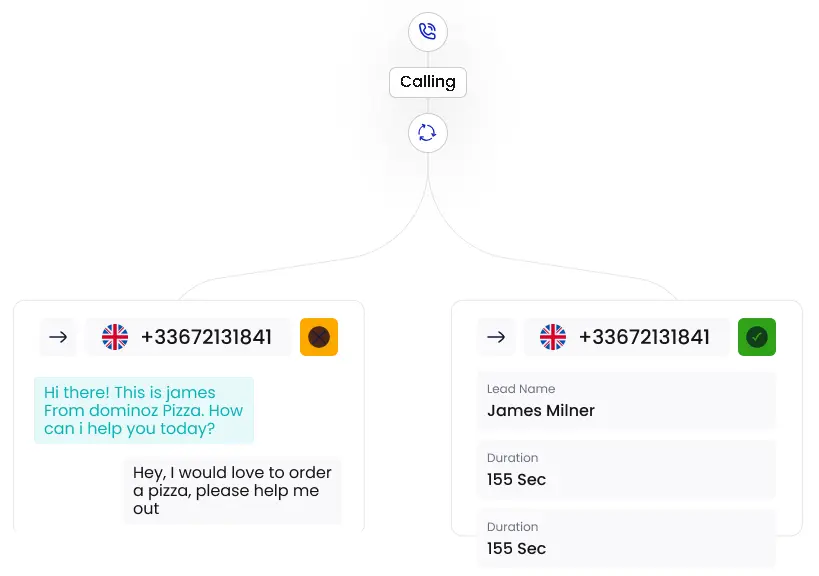Click the "Lead Name" label
The width and height of the screenshot is (819, 576).
coord(521,389)
